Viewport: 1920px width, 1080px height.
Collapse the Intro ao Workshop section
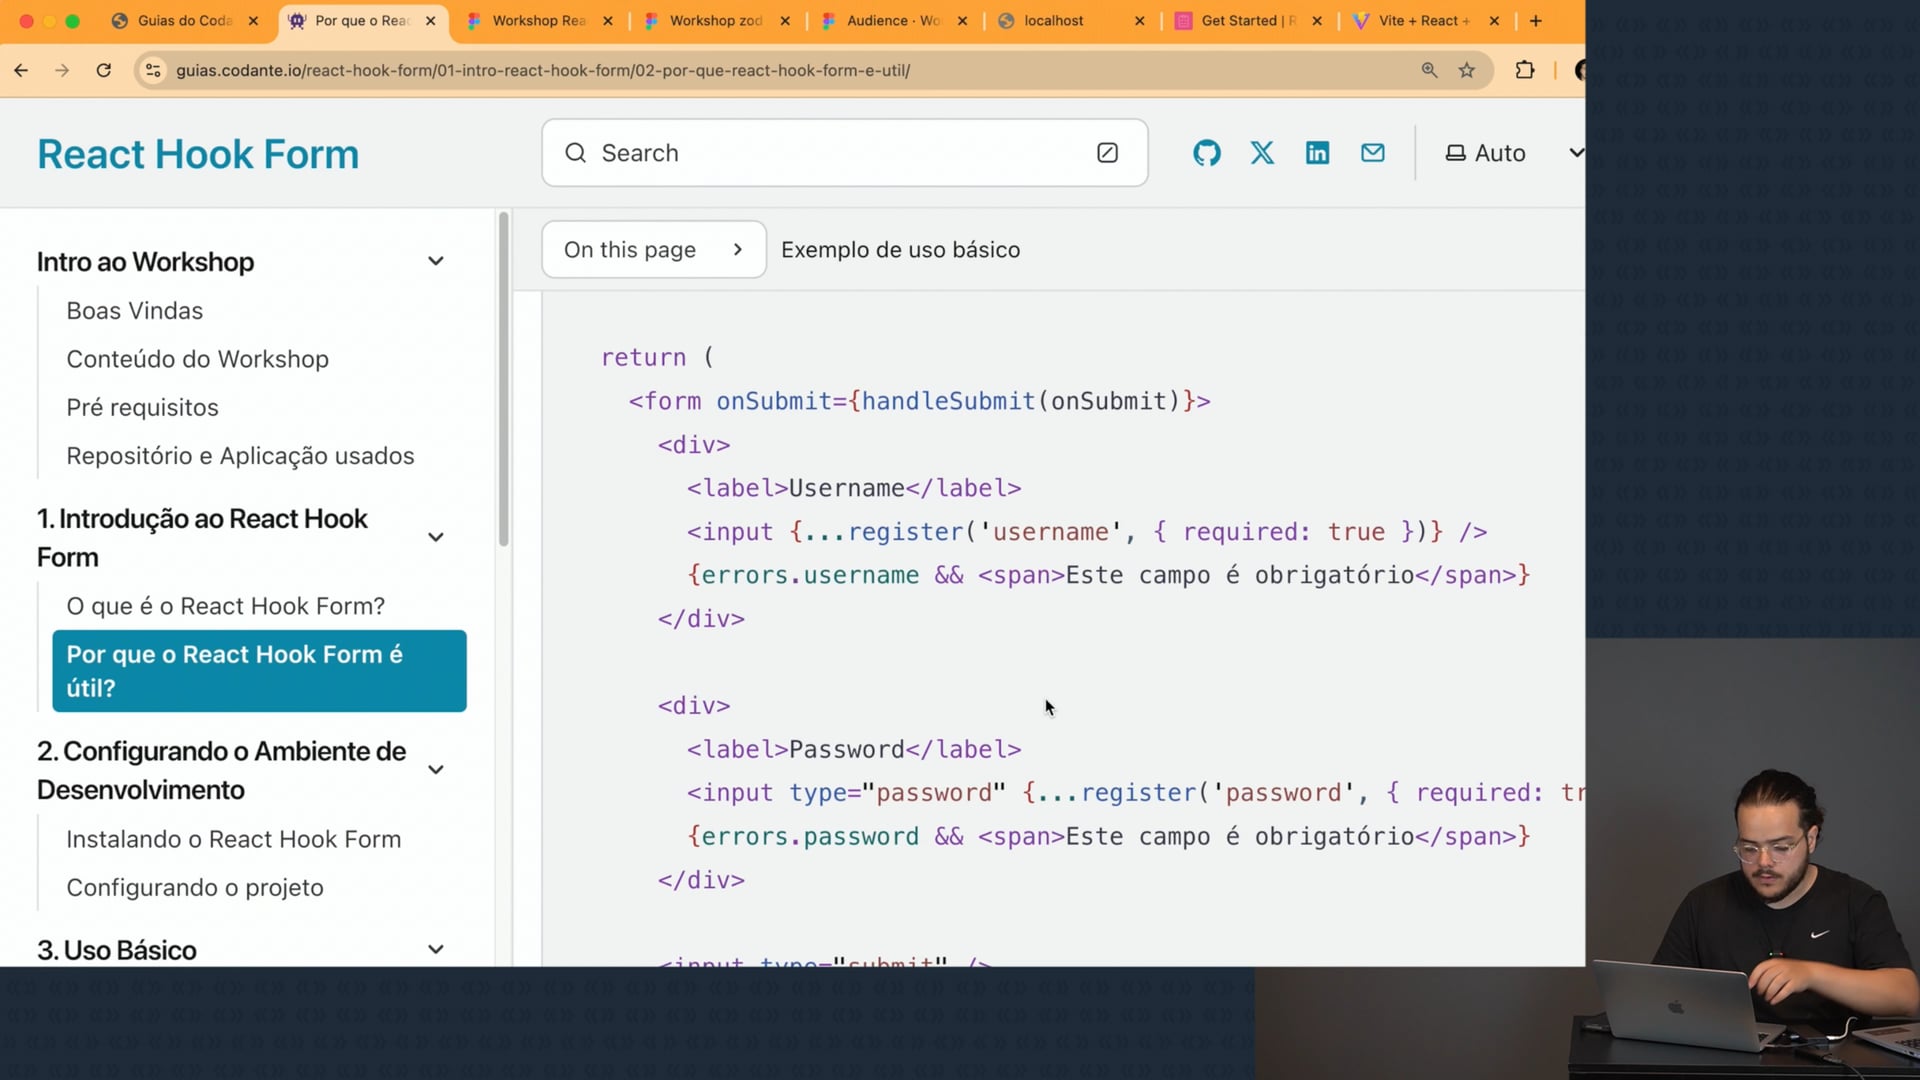pos(436,262)
